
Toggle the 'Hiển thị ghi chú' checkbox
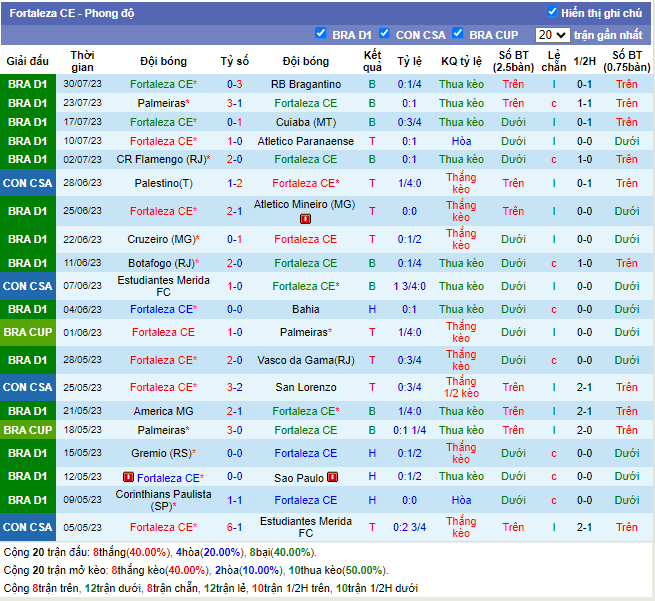pyautogui.click(x=552, y=12)
